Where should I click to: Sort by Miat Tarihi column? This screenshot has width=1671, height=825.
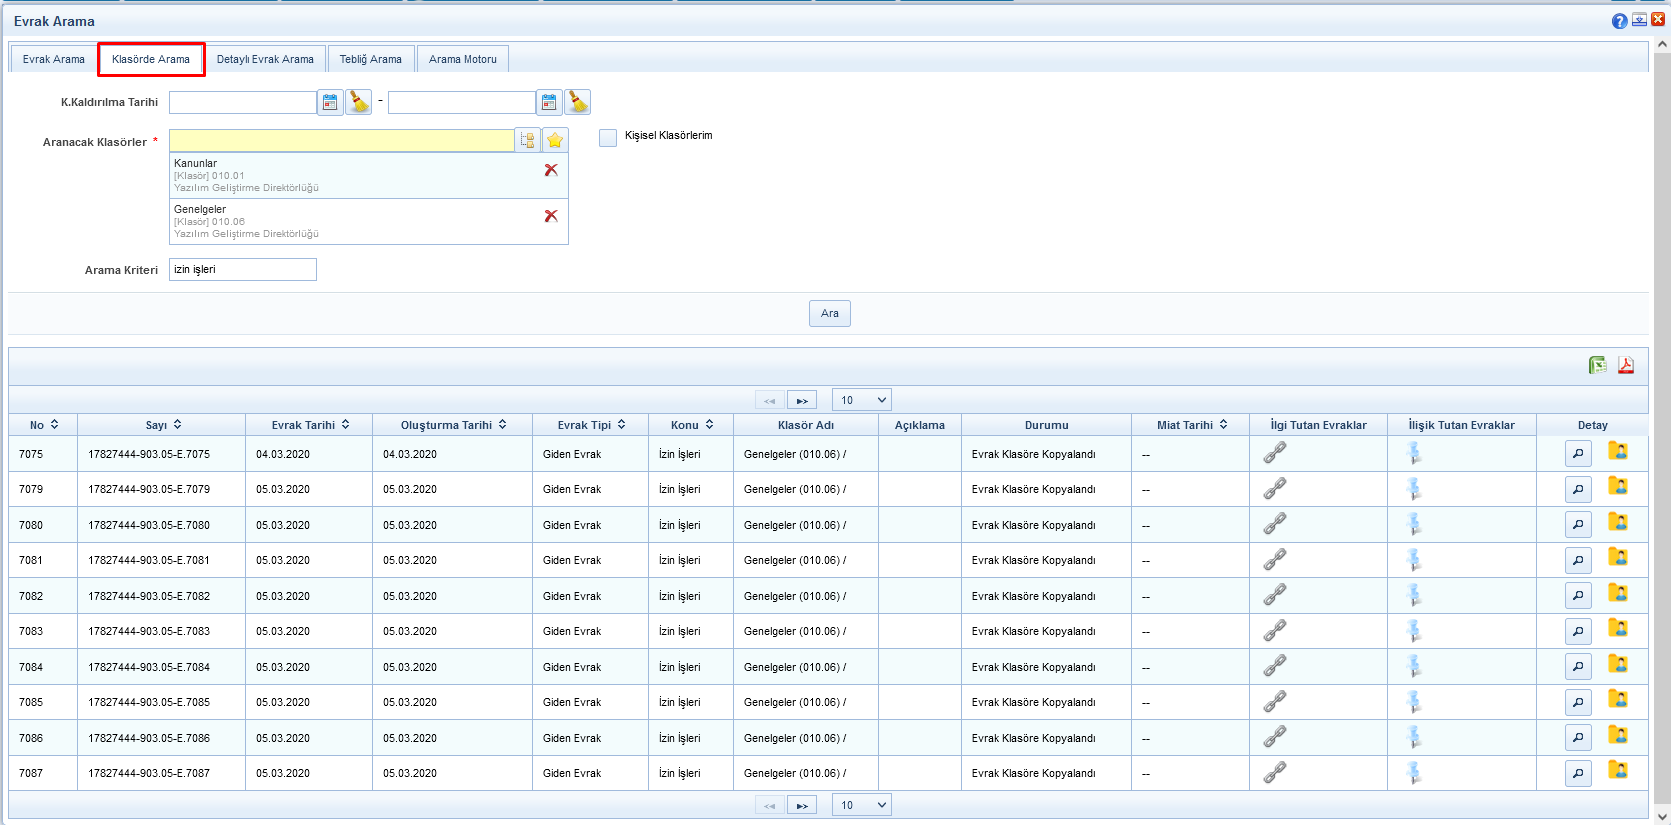(1191, 425)
